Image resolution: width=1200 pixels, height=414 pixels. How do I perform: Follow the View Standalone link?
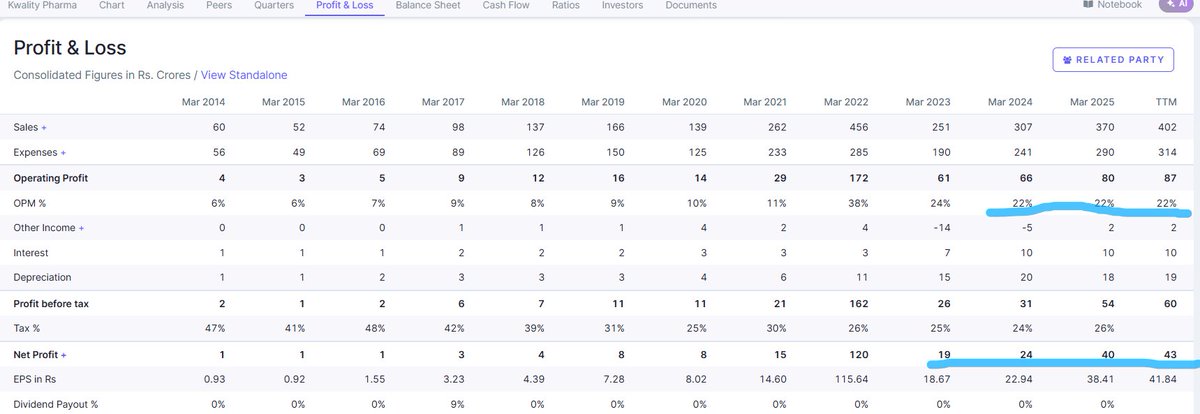click(x=244, y=75)
